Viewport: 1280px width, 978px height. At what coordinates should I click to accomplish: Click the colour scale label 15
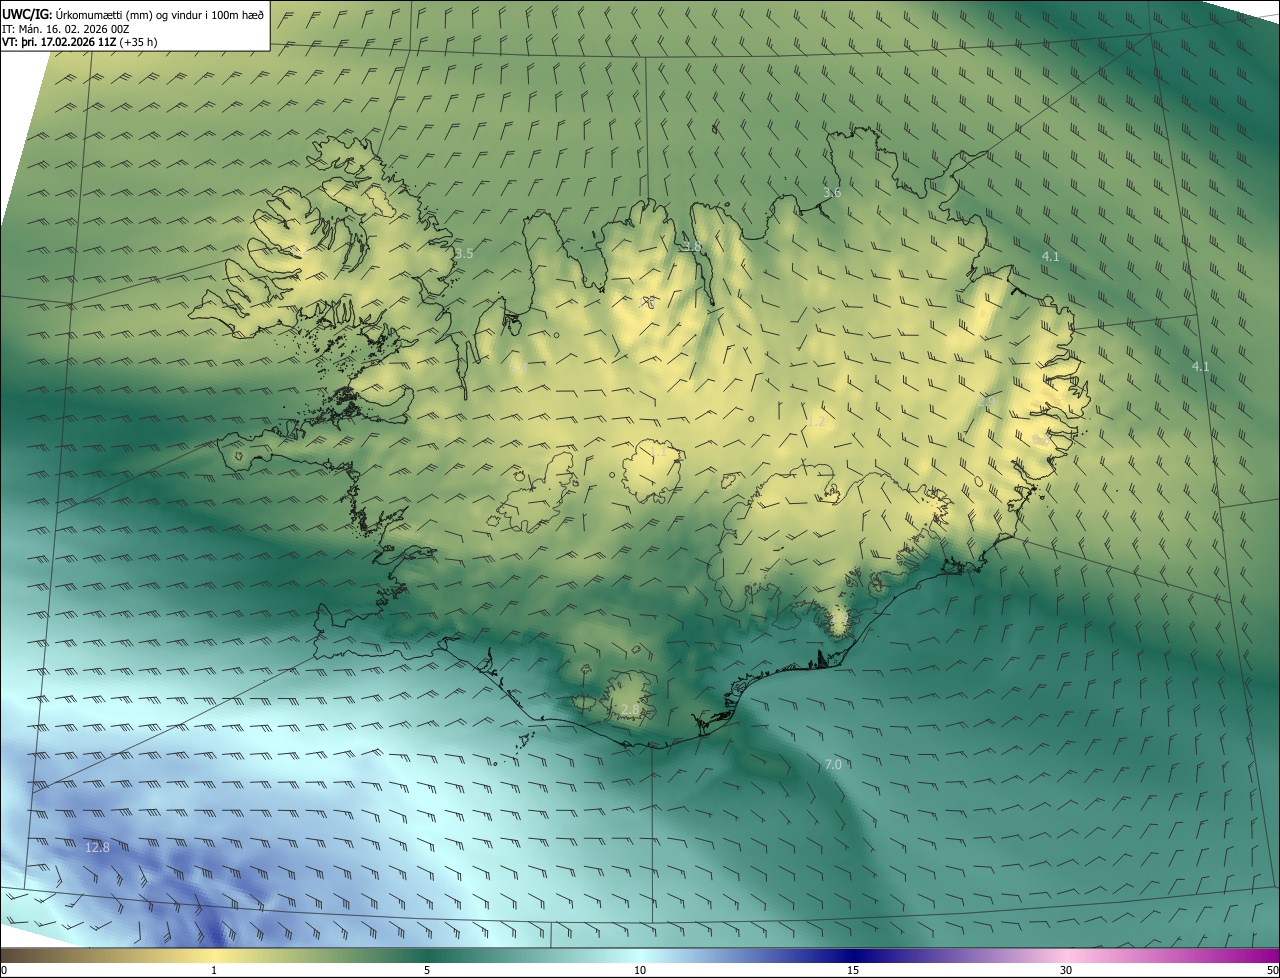coord(853,970)
